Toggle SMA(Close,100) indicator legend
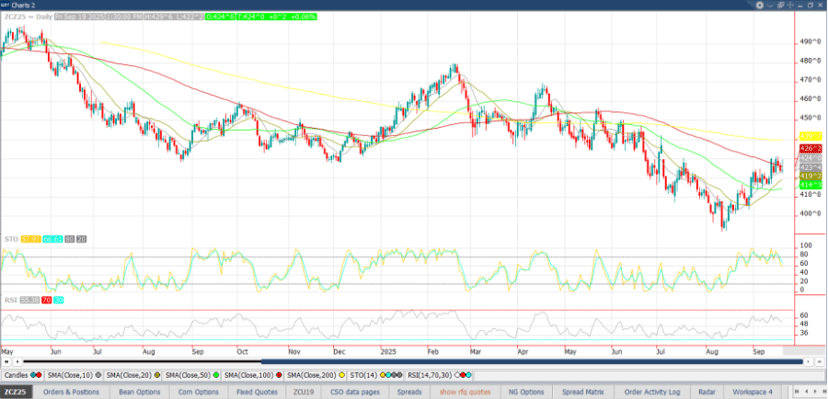The width and height of the screenshot is (828, 399). pos(253,376)
